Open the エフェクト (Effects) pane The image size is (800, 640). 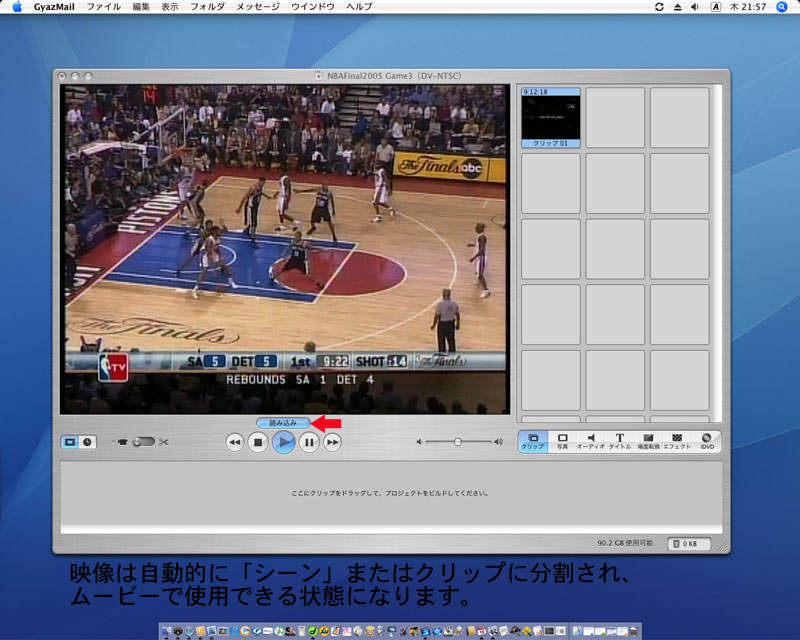click(x=677, y=441)
